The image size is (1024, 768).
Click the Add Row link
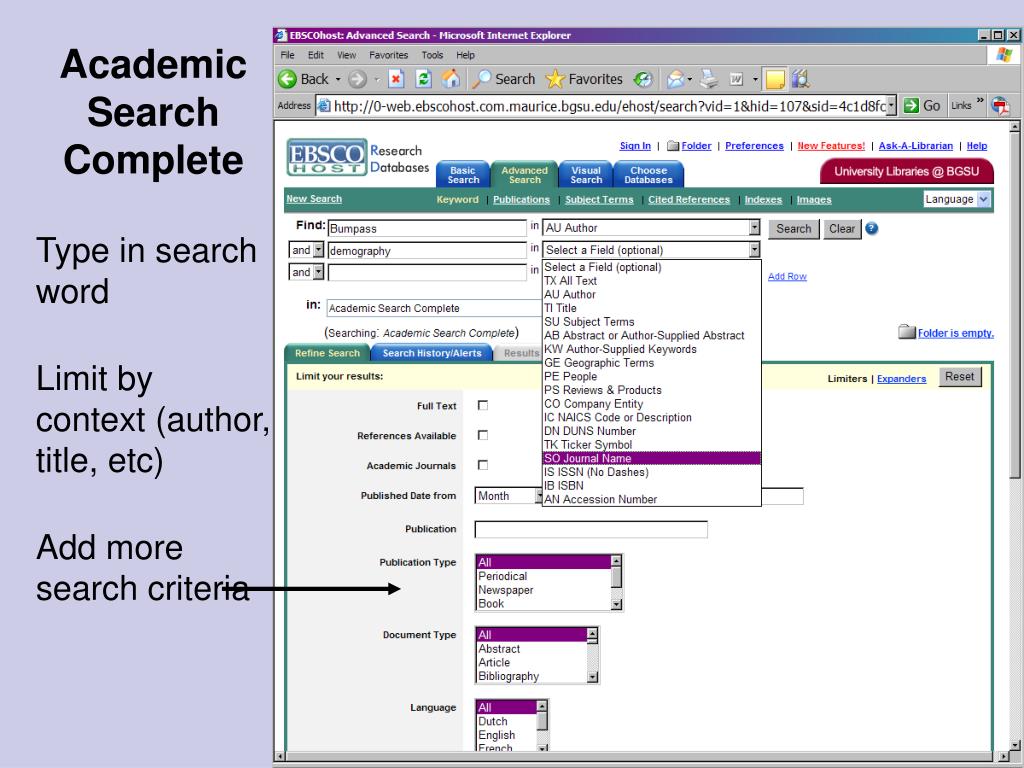[787, 276]
